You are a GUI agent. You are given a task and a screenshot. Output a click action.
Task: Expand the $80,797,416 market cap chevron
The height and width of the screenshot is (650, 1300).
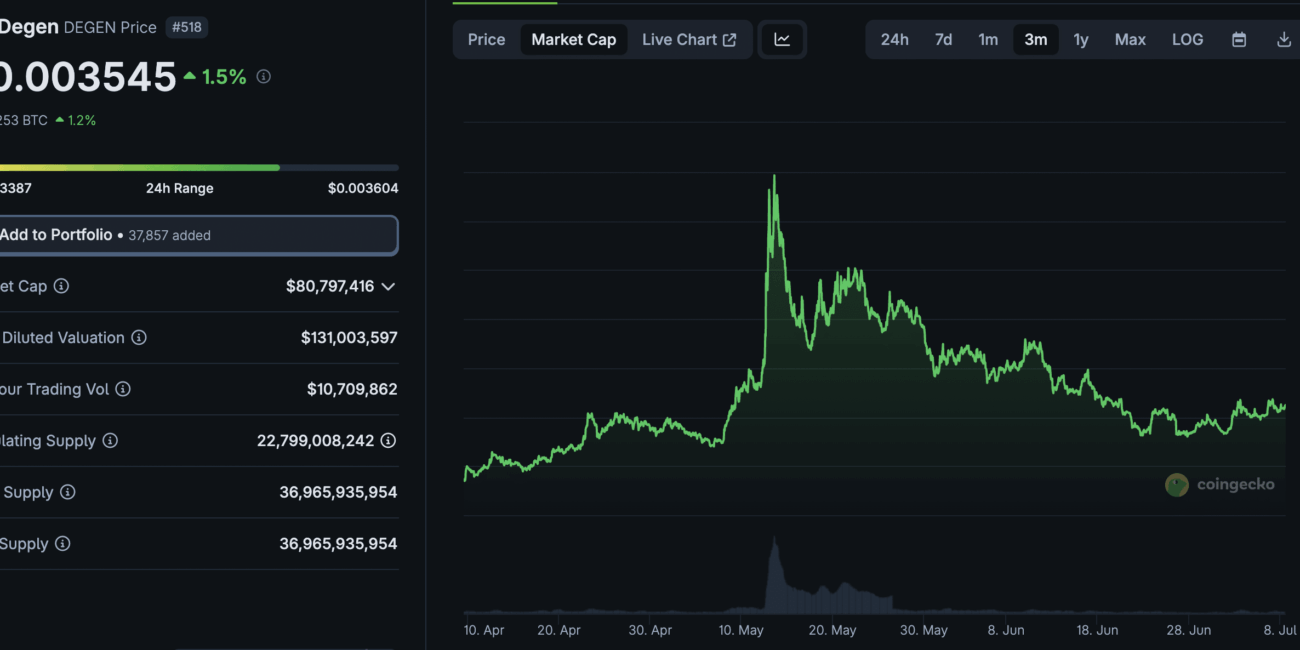pos(388,287)
